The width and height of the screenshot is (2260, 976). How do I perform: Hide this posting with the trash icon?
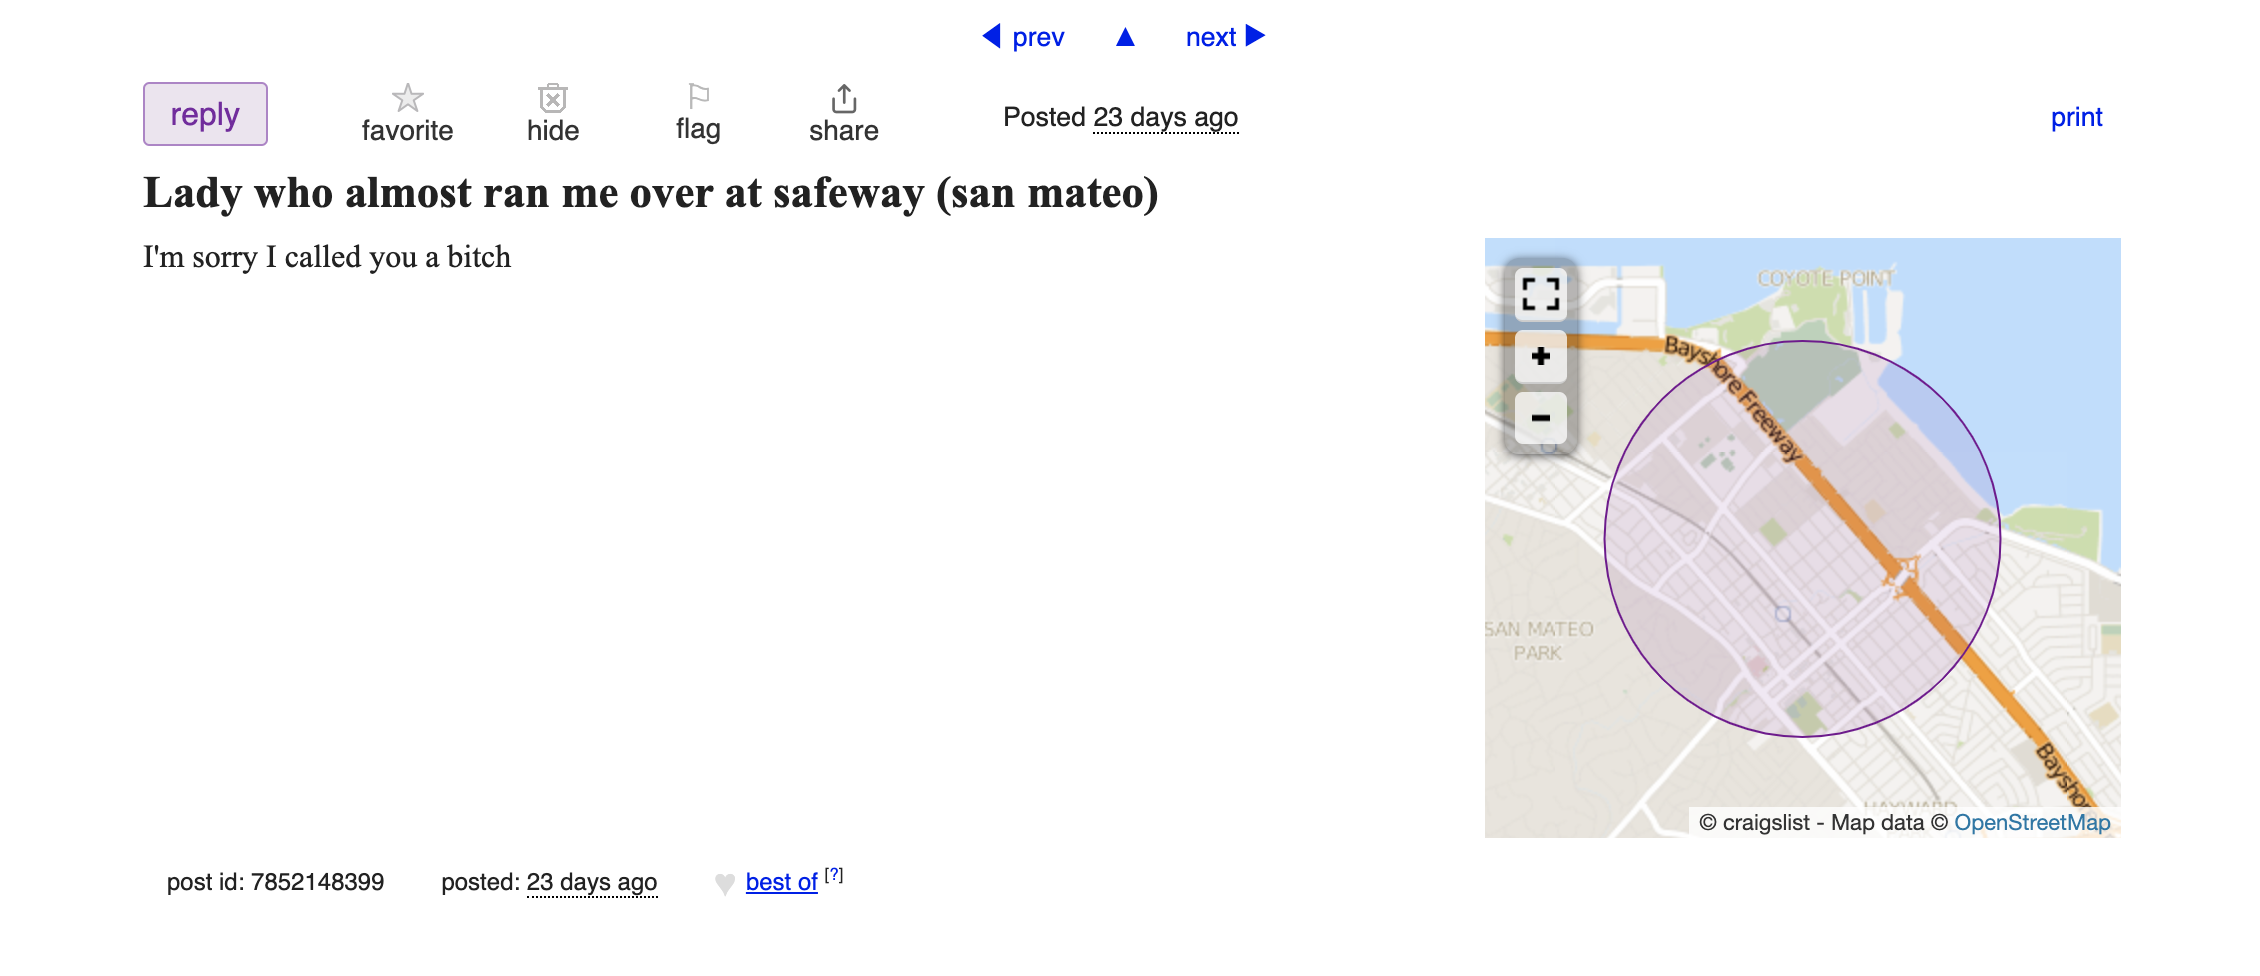pyautogui.click(x=553, y=98)
